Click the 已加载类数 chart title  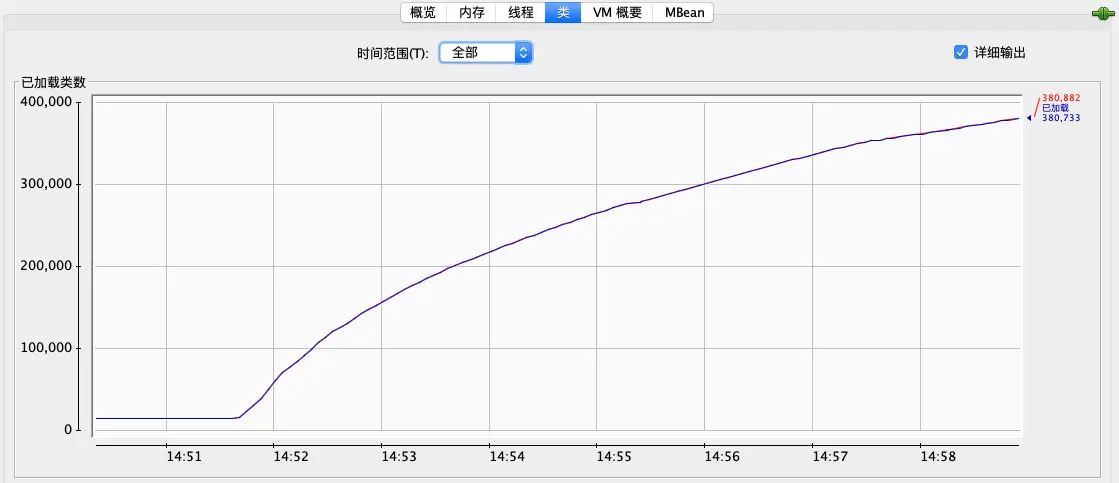tap(54, 82)
